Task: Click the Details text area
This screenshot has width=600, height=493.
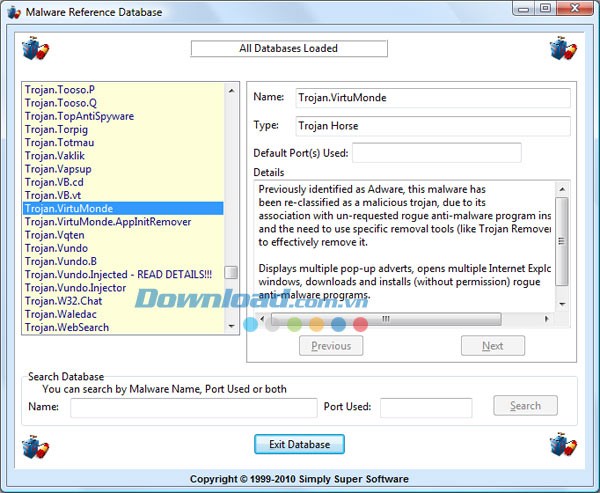Action: click(405, 246)
